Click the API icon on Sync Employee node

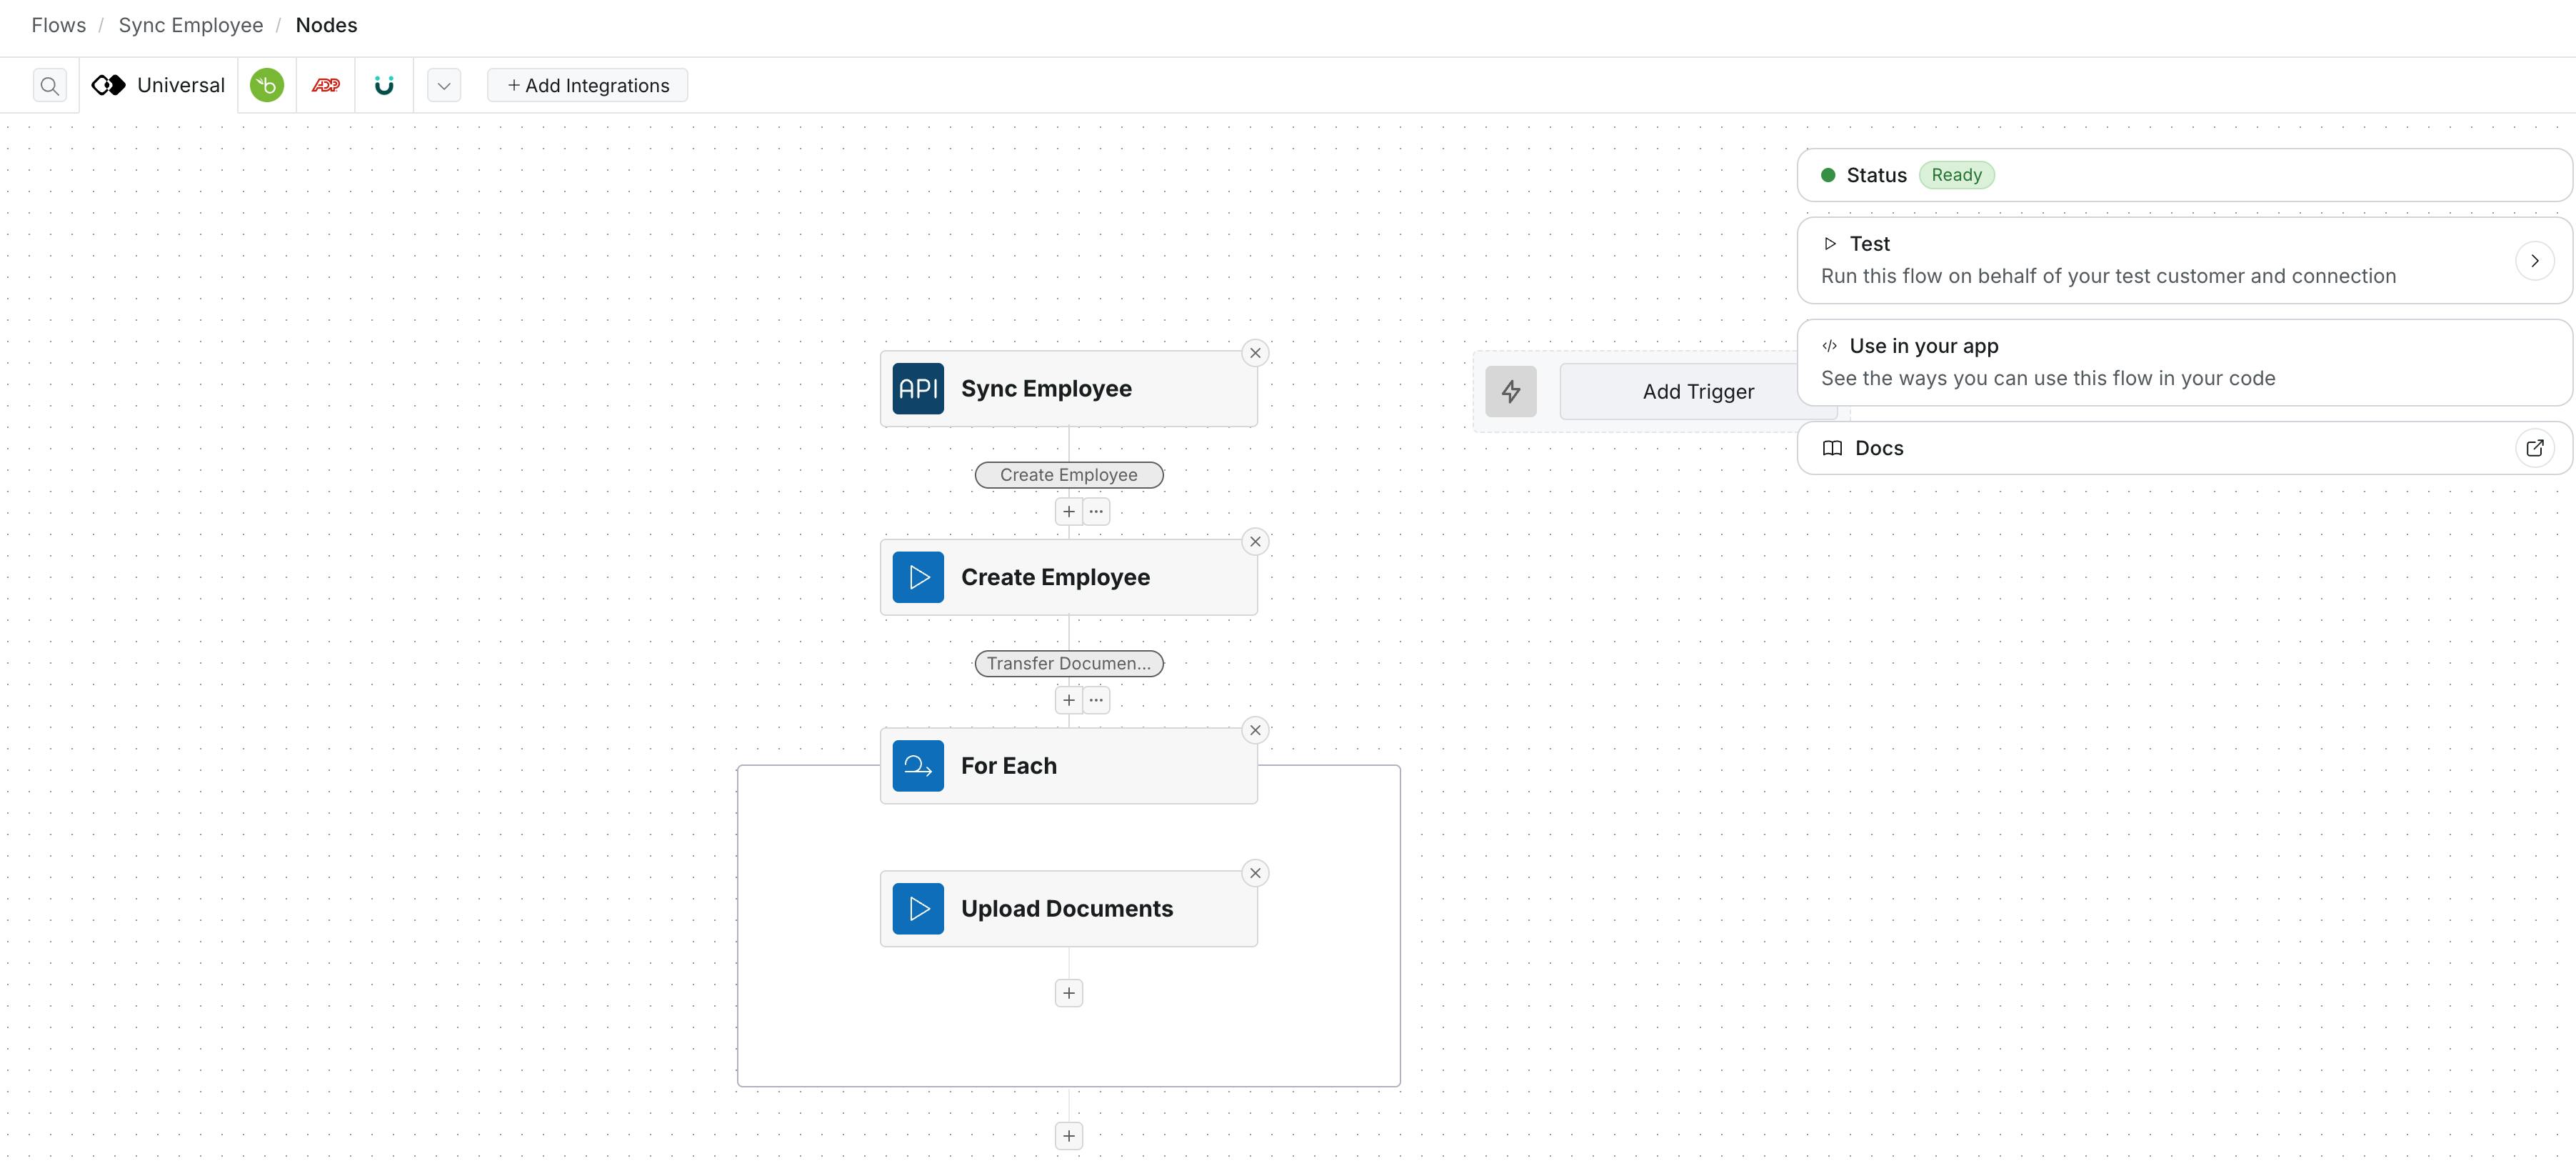918,389
